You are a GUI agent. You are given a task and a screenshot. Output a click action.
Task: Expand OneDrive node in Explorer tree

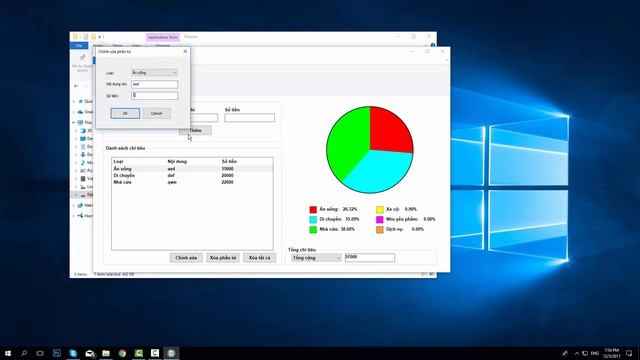pyautogui.click(x=74, y=112)
